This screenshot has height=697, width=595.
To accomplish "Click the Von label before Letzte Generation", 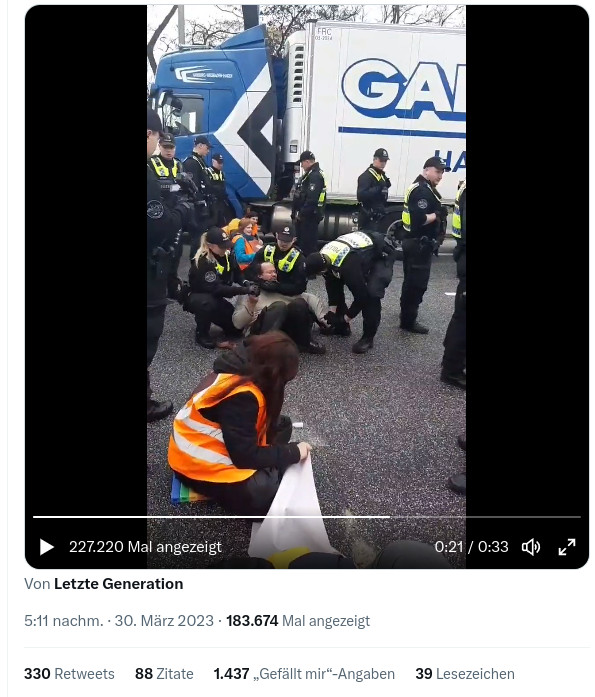I will tap(37, 584).
